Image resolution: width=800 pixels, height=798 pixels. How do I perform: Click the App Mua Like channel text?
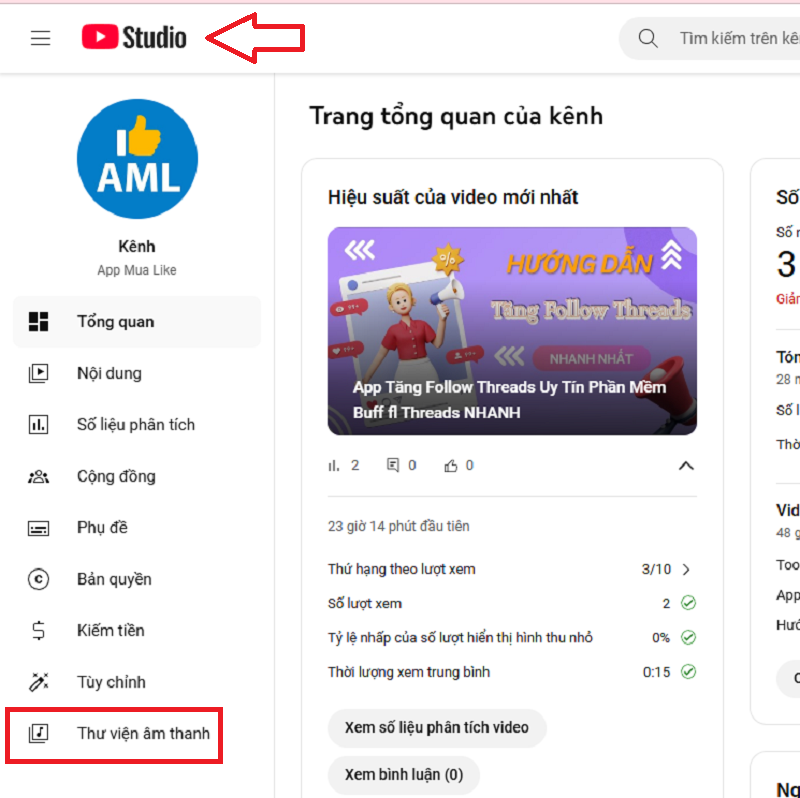137,270
